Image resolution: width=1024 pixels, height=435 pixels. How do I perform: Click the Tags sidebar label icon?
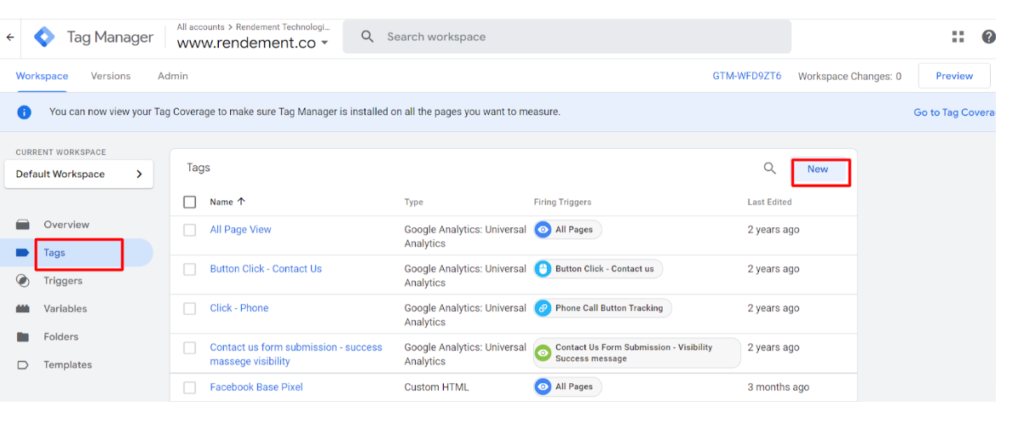(23, 253)
